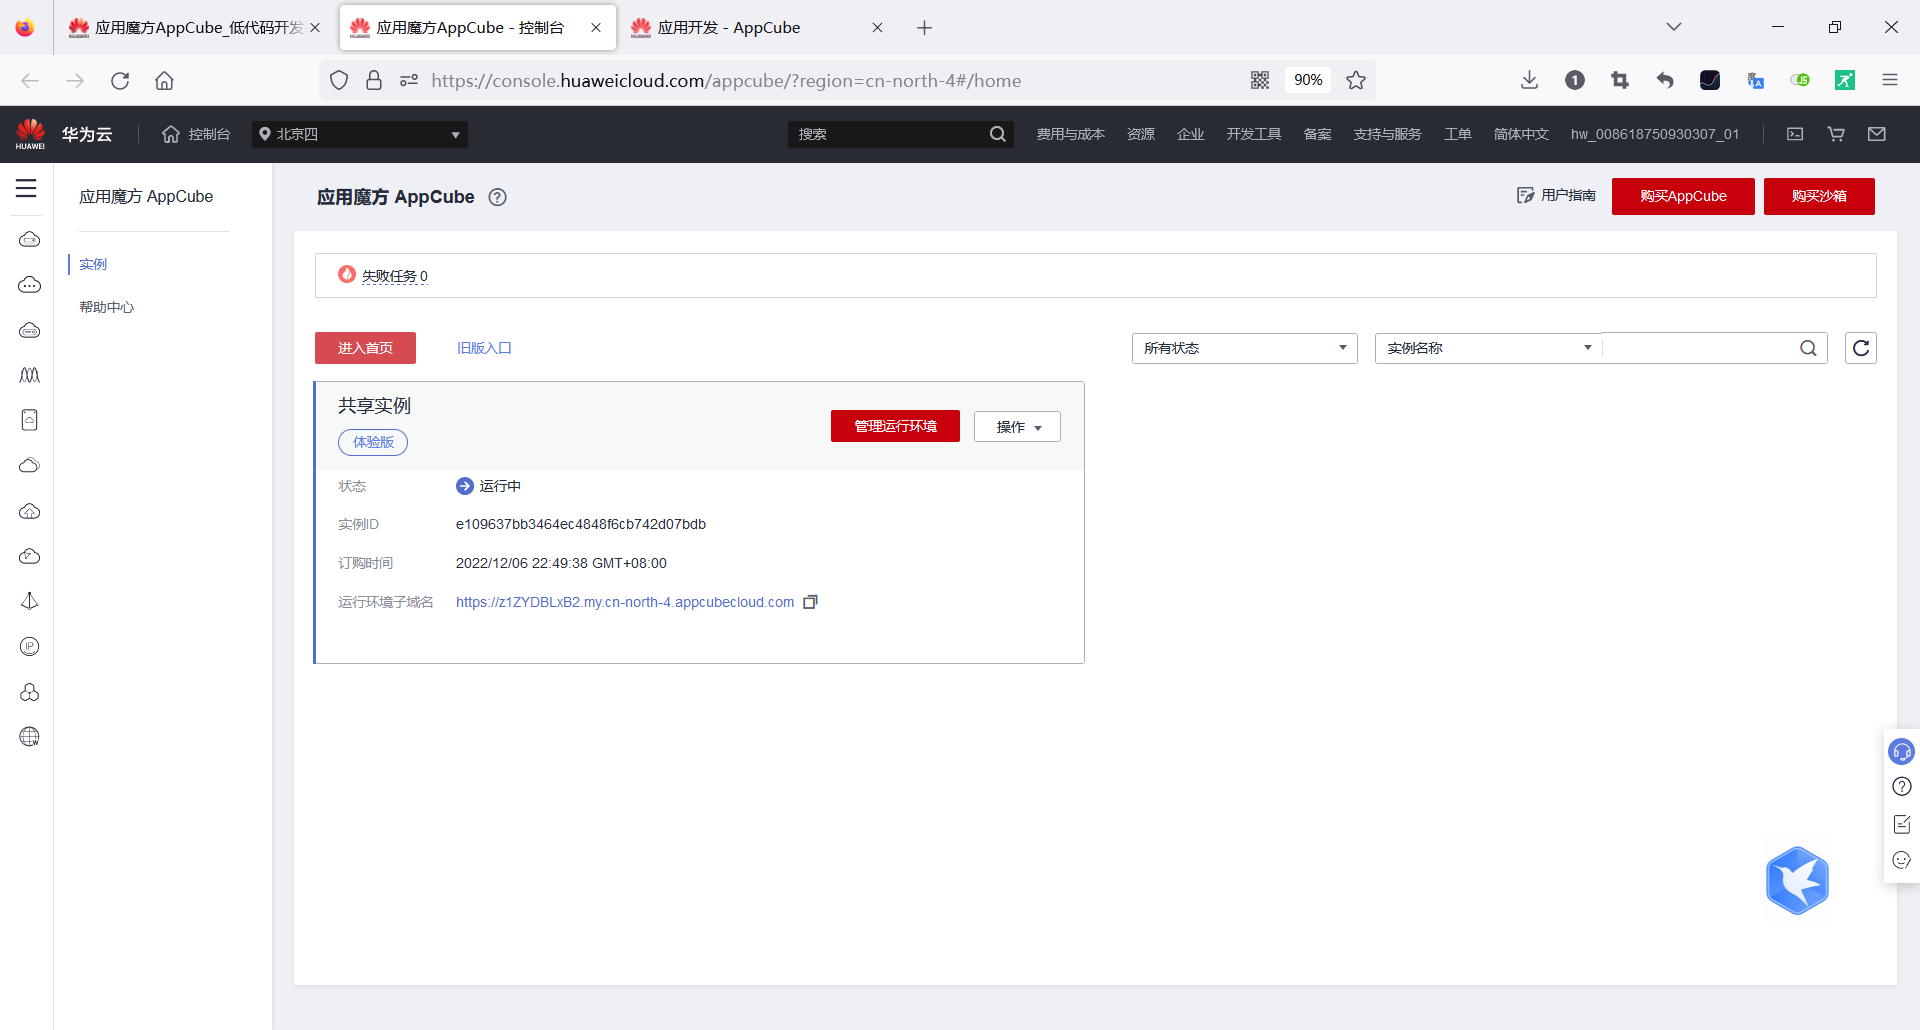This screenshot has height=1030, width=1920.
Task: Switch to the 应用开发 - AppCube tab
Action: (x=757, y=27)
